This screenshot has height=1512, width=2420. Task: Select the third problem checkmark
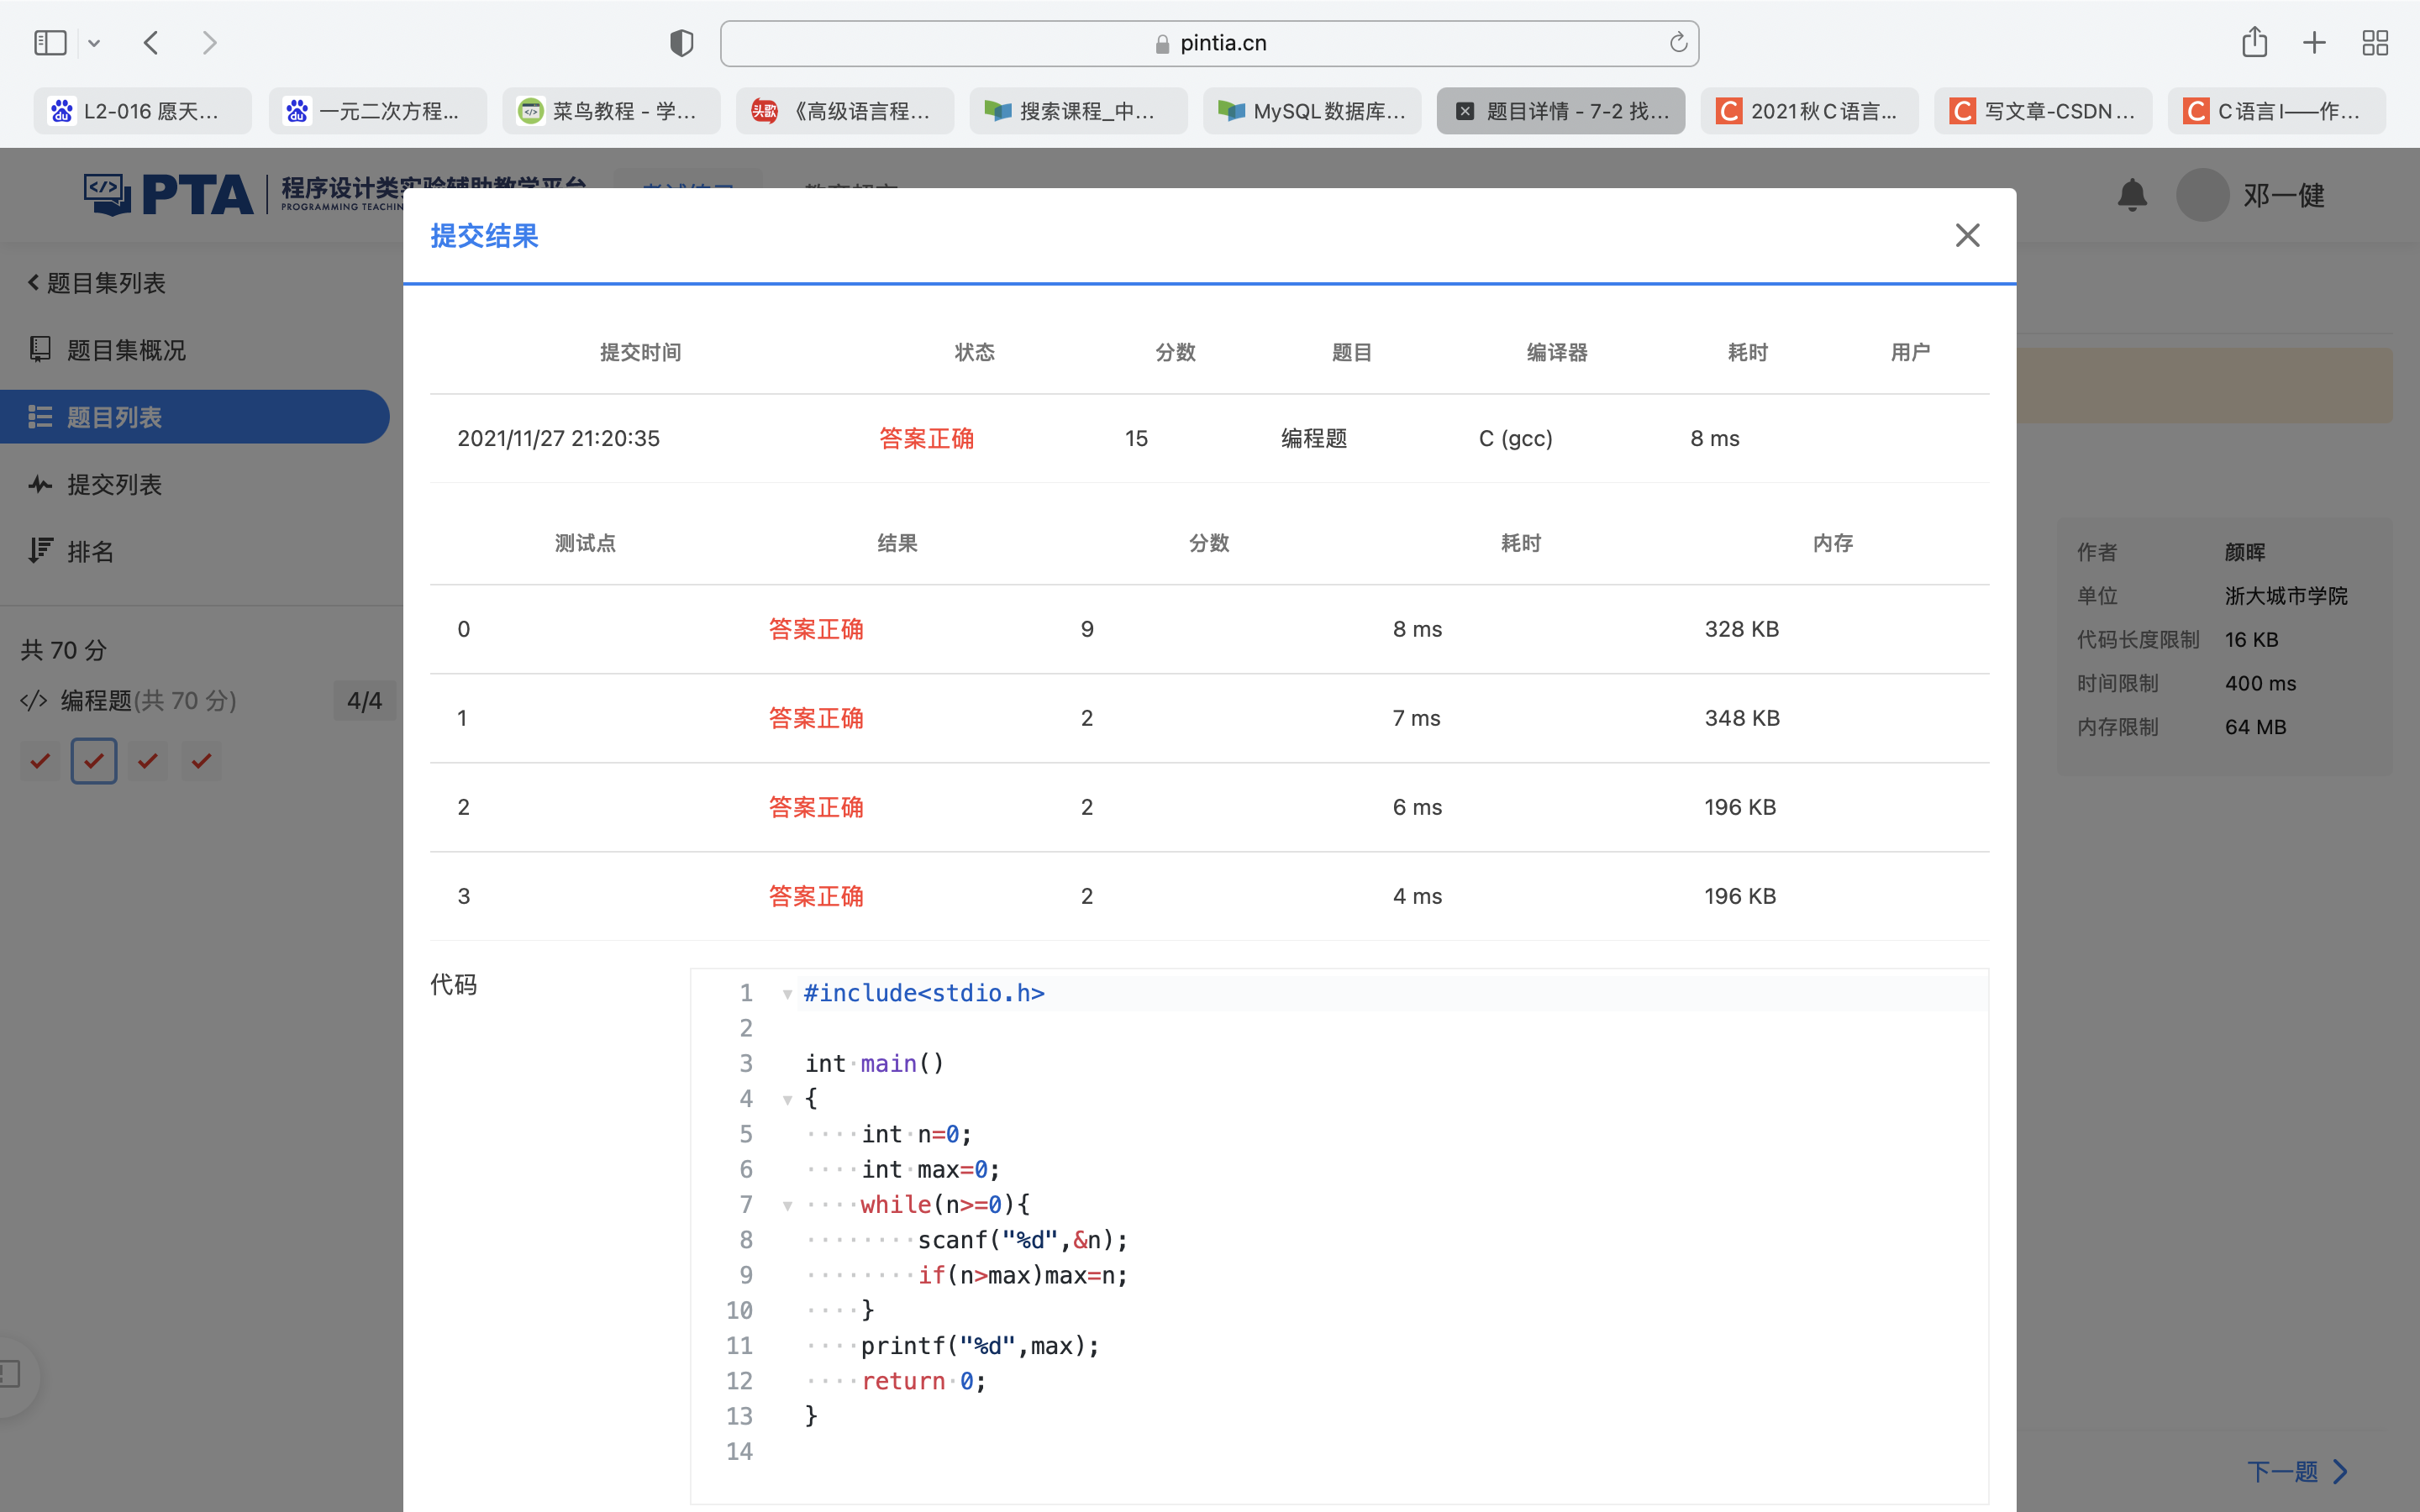click(x=147, y=761)
